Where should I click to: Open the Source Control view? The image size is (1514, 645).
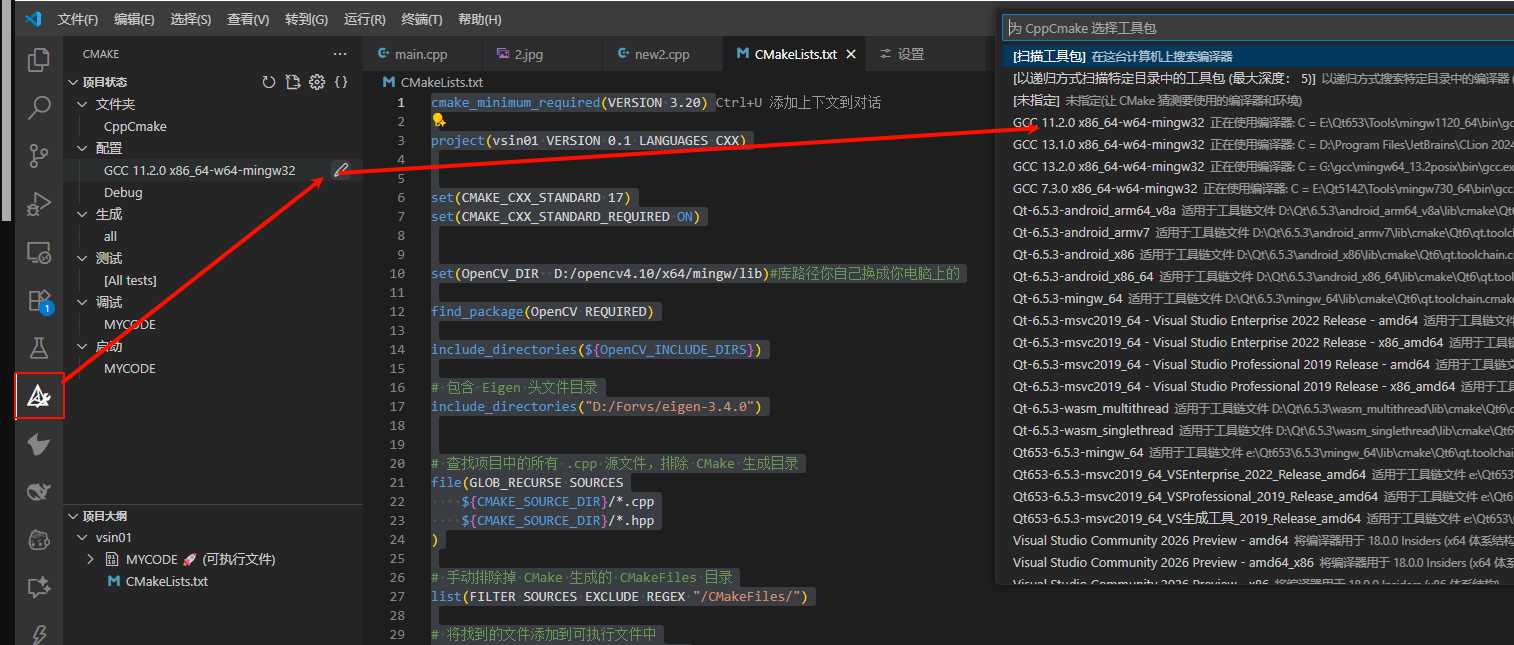pyautogui.click(x=39, y=155)
